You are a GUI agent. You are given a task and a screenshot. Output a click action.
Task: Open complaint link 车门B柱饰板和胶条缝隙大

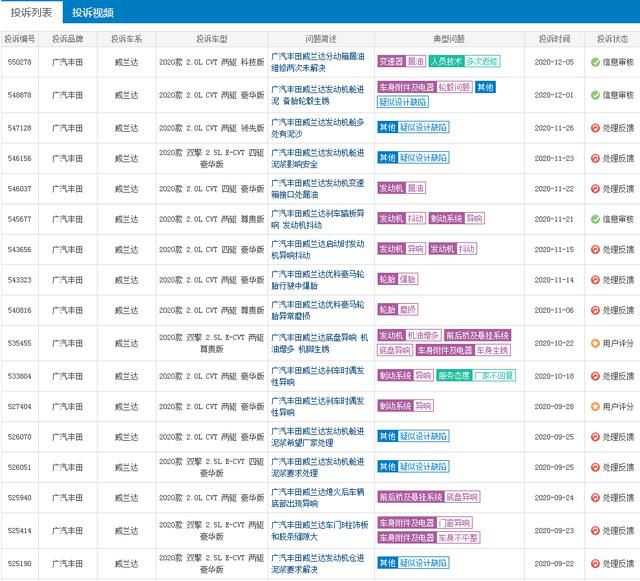(320, 531)
